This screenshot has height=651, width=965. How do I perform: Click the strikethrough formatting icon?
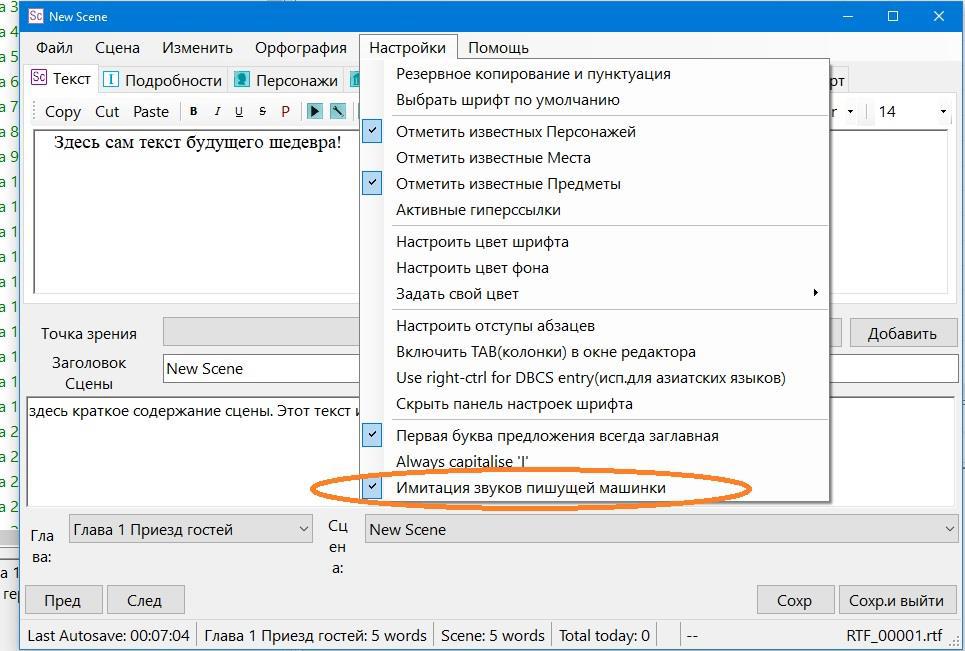click(x=262, y=111)
